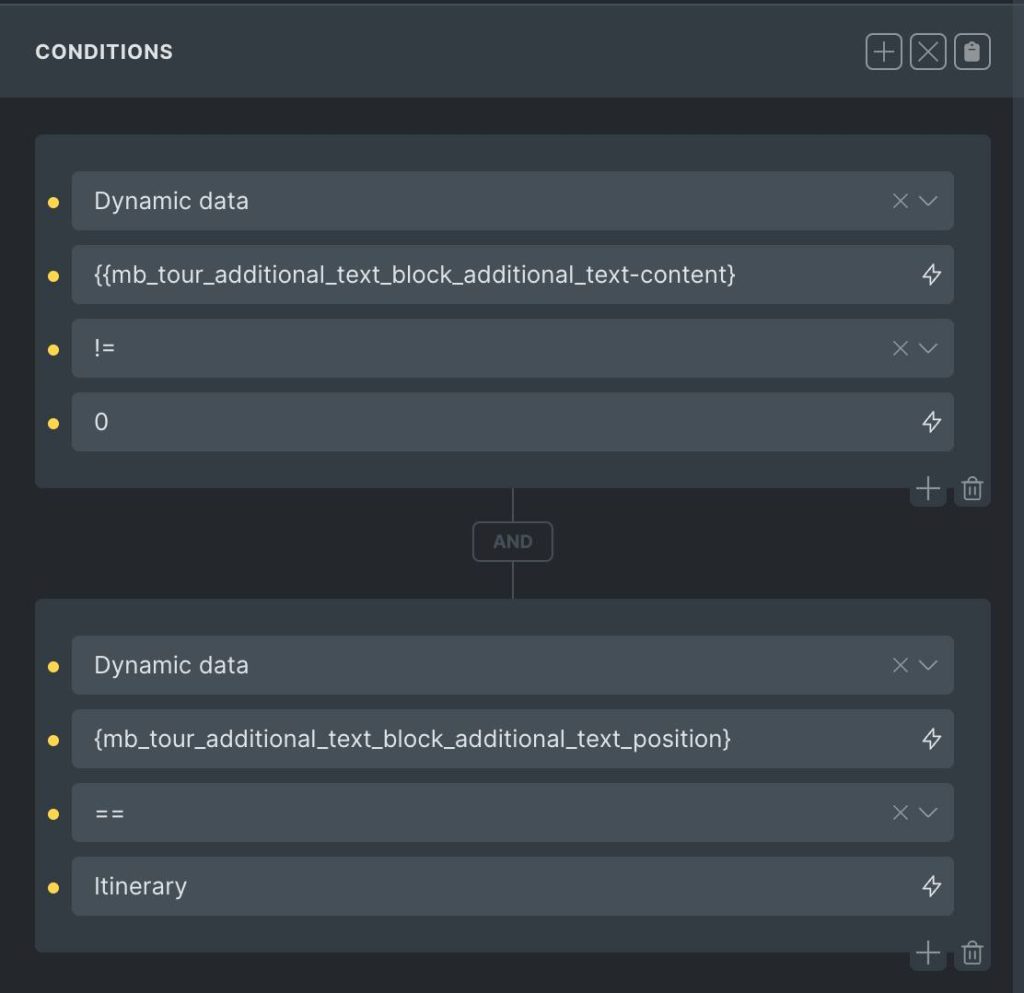The height and width of the screenshot is (993, 1024).
Task: Delete the second condition with its trash icon
Action: [x=972, y=953]
